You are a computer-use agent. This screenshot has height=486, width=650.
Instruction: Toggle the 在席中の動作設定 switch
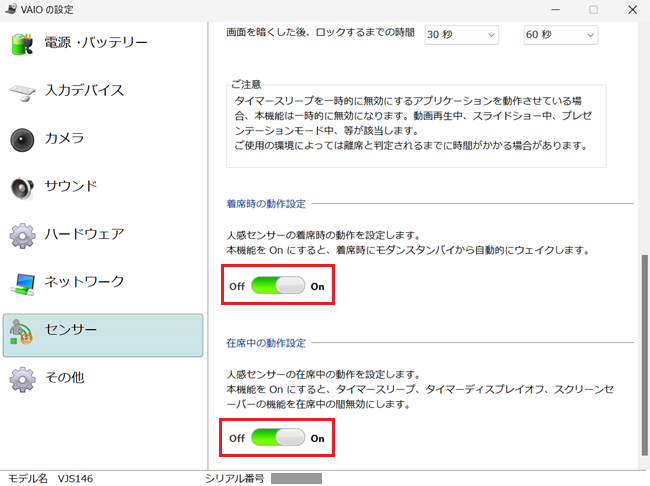coord(278,437)
